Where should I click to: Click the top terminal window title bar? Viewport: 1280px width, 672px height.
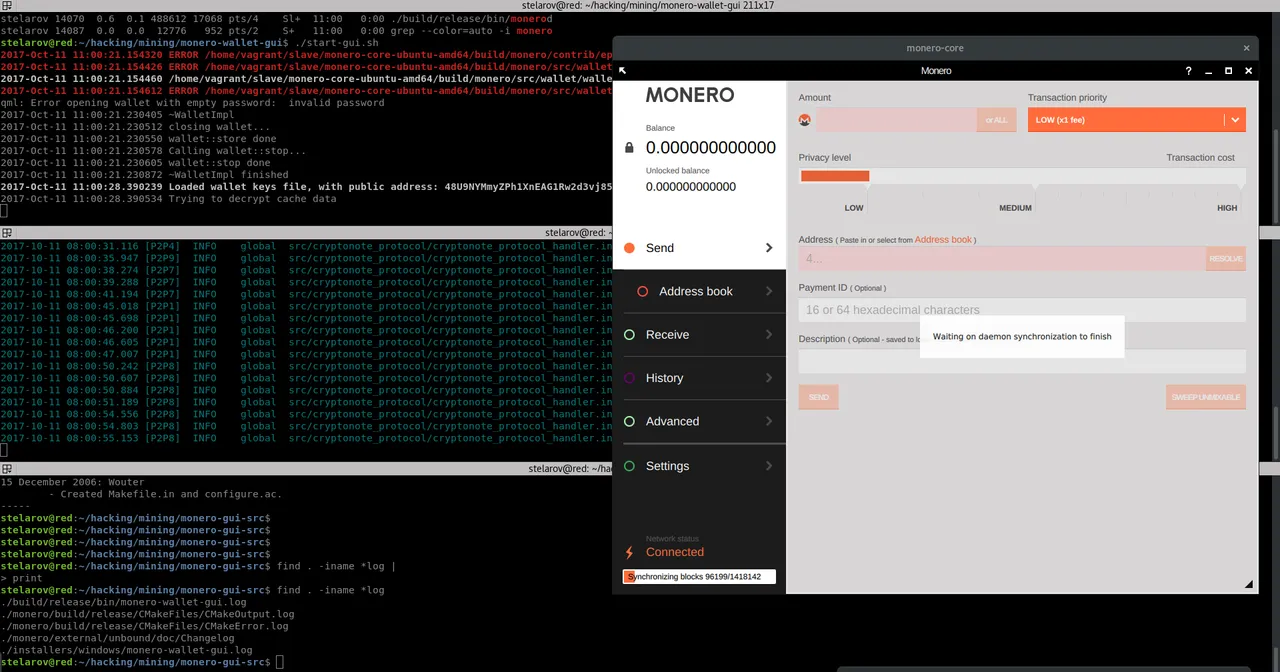tap(640, 6)
